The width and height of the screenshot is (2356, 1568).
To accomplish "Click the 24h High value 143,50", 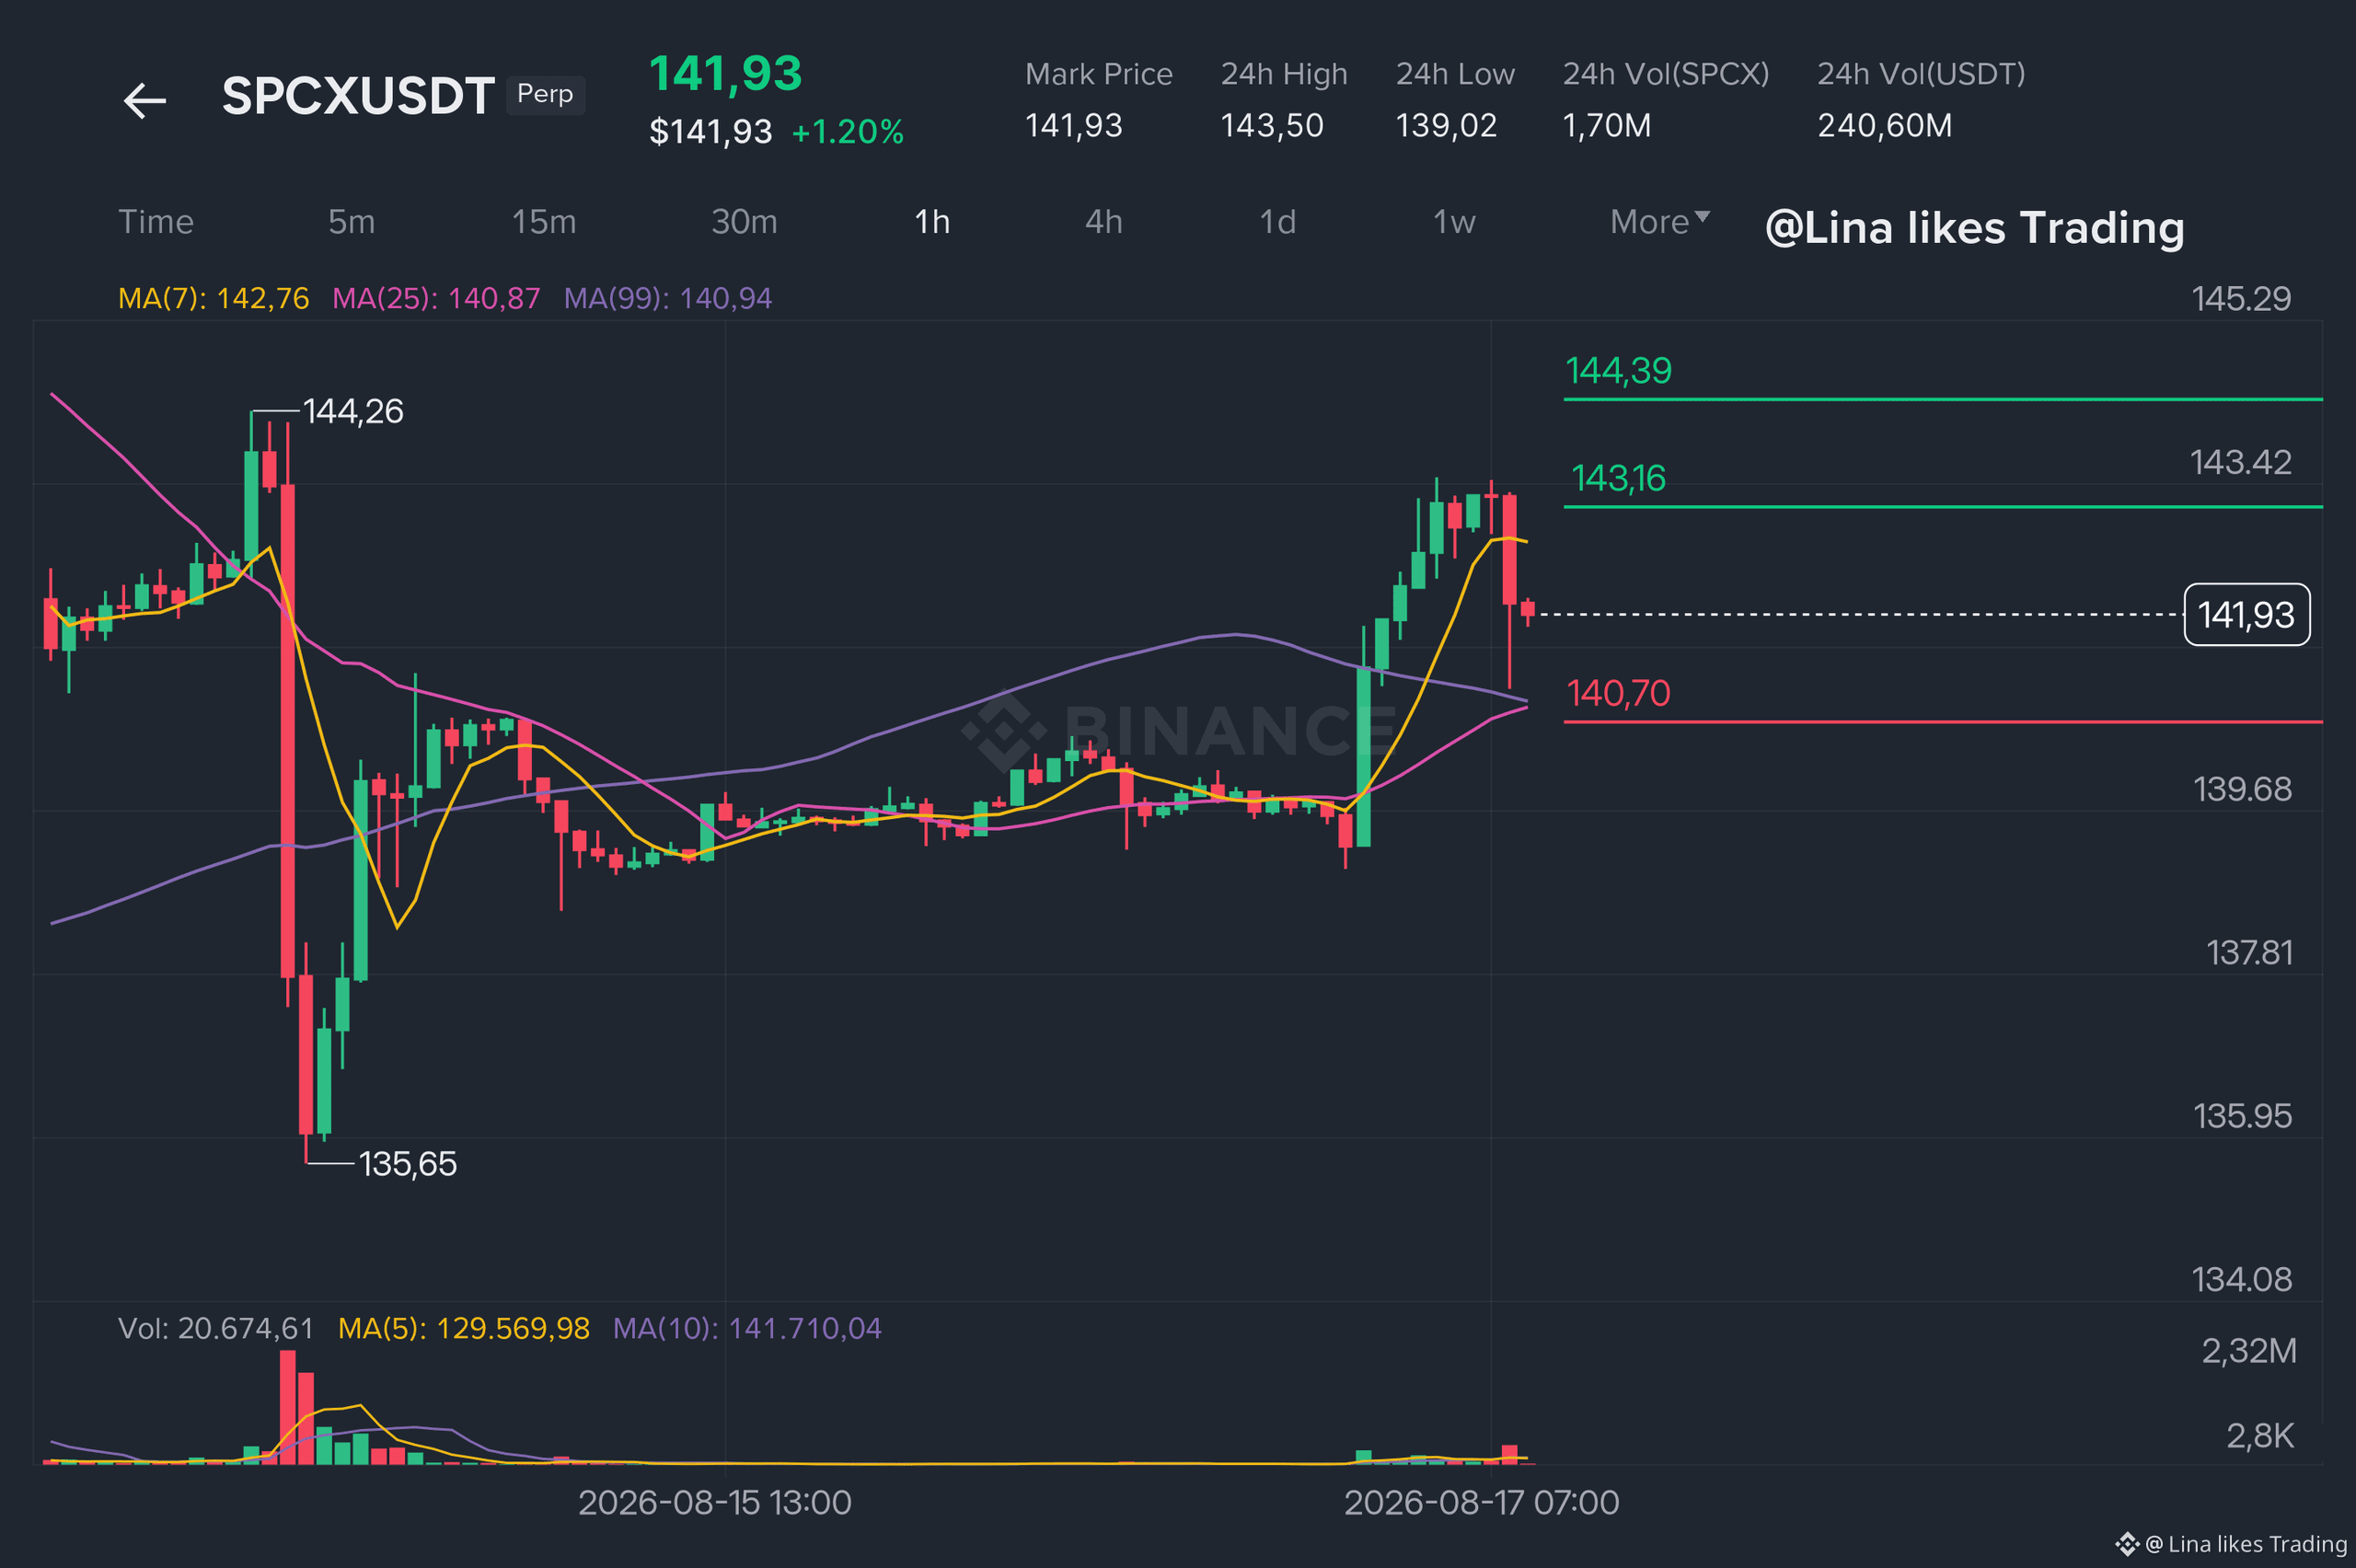I will [x=1272, y=126].
